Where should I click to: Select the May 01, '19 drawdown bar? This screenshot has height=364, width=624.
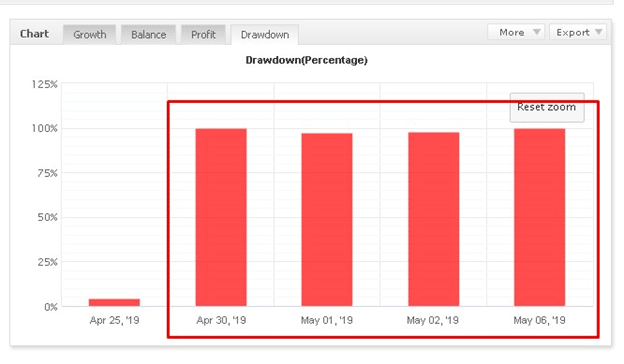tap(327, 220)
